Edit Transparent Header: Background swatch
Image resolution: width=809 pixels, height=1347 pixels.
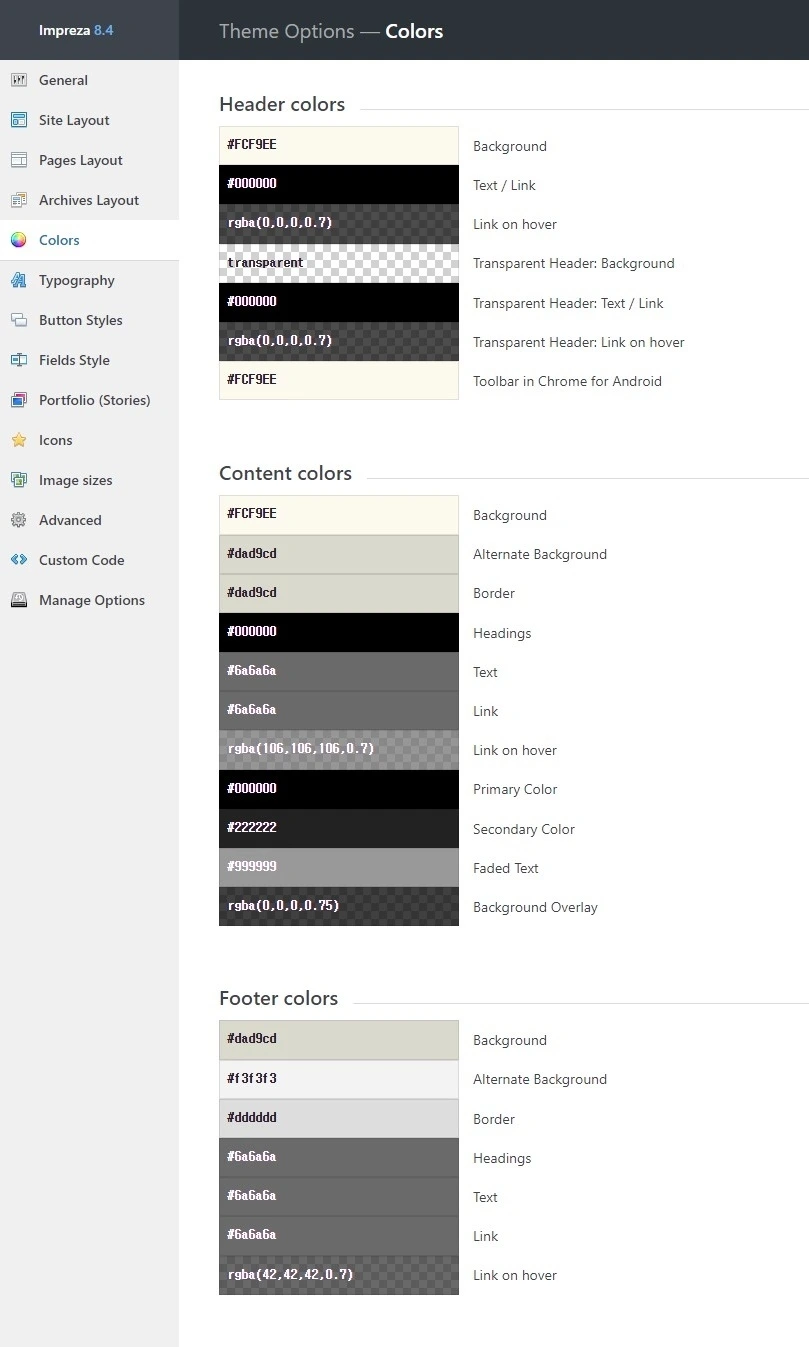(339, 263)
